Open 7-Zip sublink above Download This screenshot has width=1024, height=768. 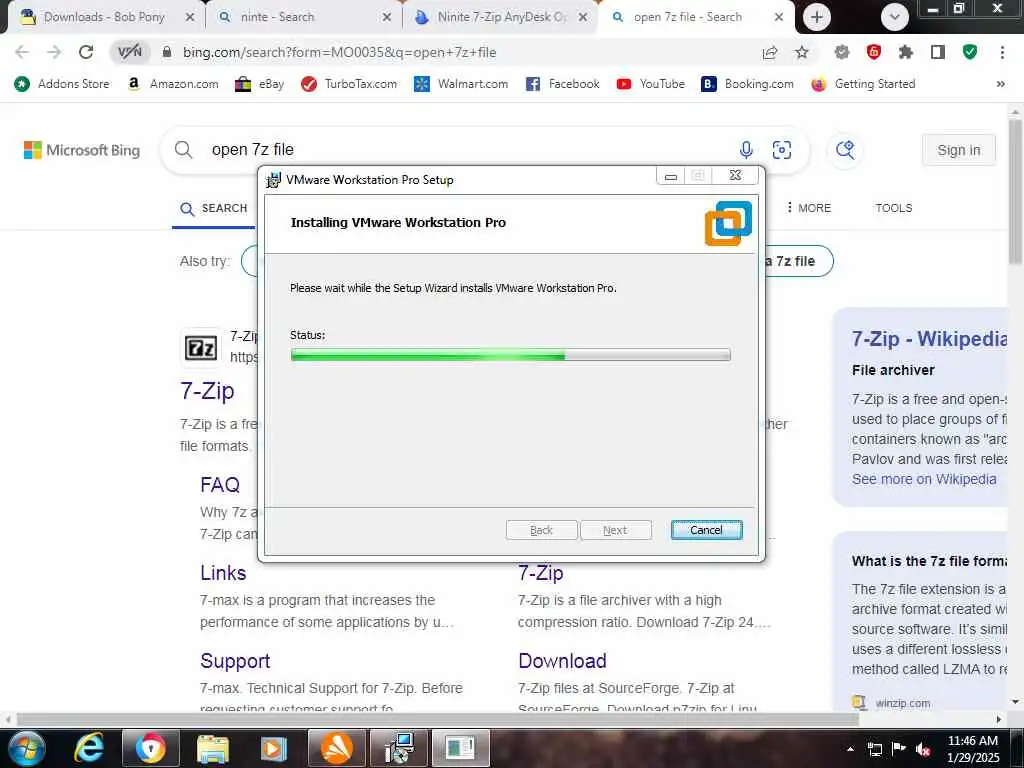click(541, 573)
